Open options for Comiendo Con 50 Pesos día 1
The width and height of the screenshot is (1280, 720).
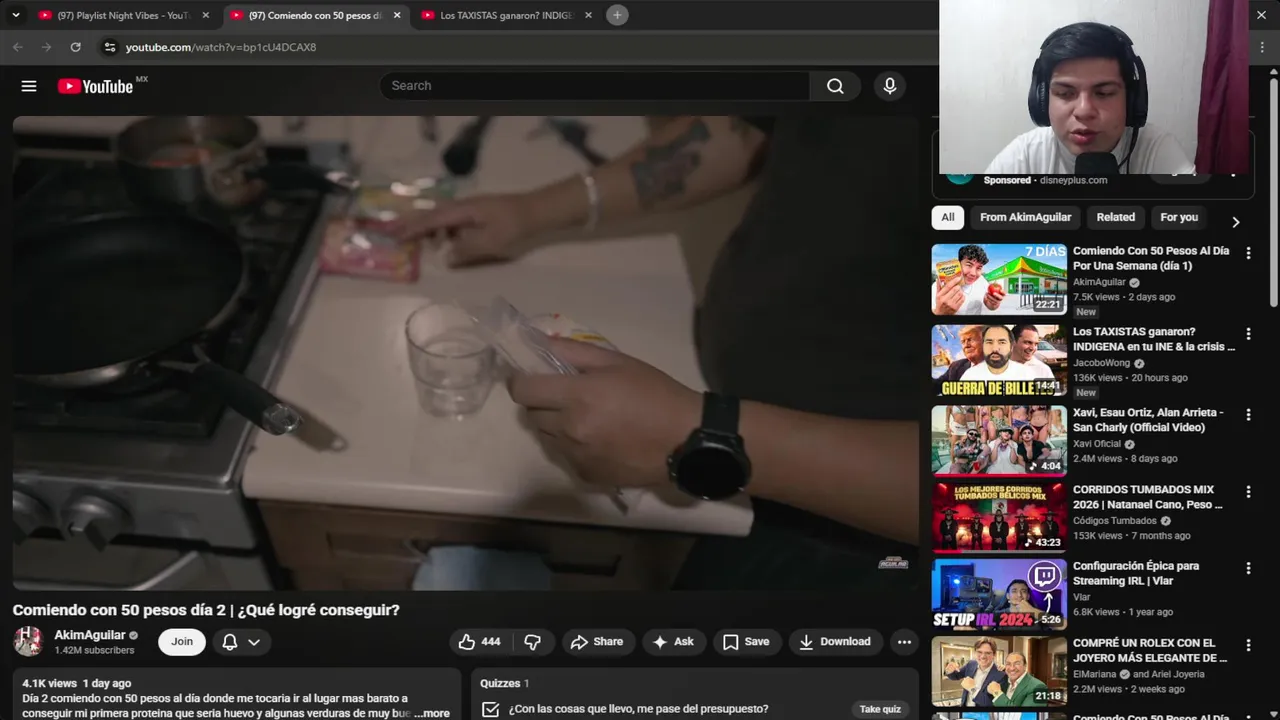(x=1248, y=253)
